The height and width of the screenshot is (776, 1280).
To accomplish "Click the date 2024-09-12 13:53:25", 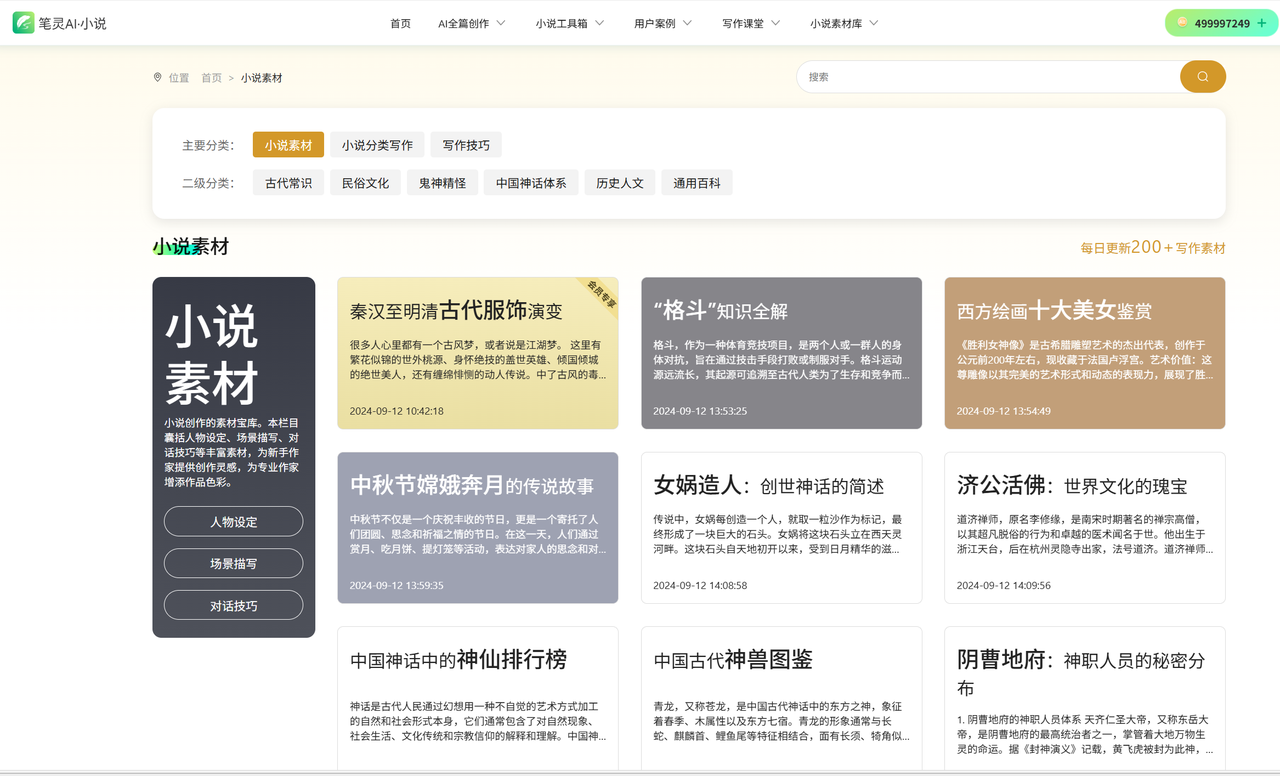I will point(700,411).
